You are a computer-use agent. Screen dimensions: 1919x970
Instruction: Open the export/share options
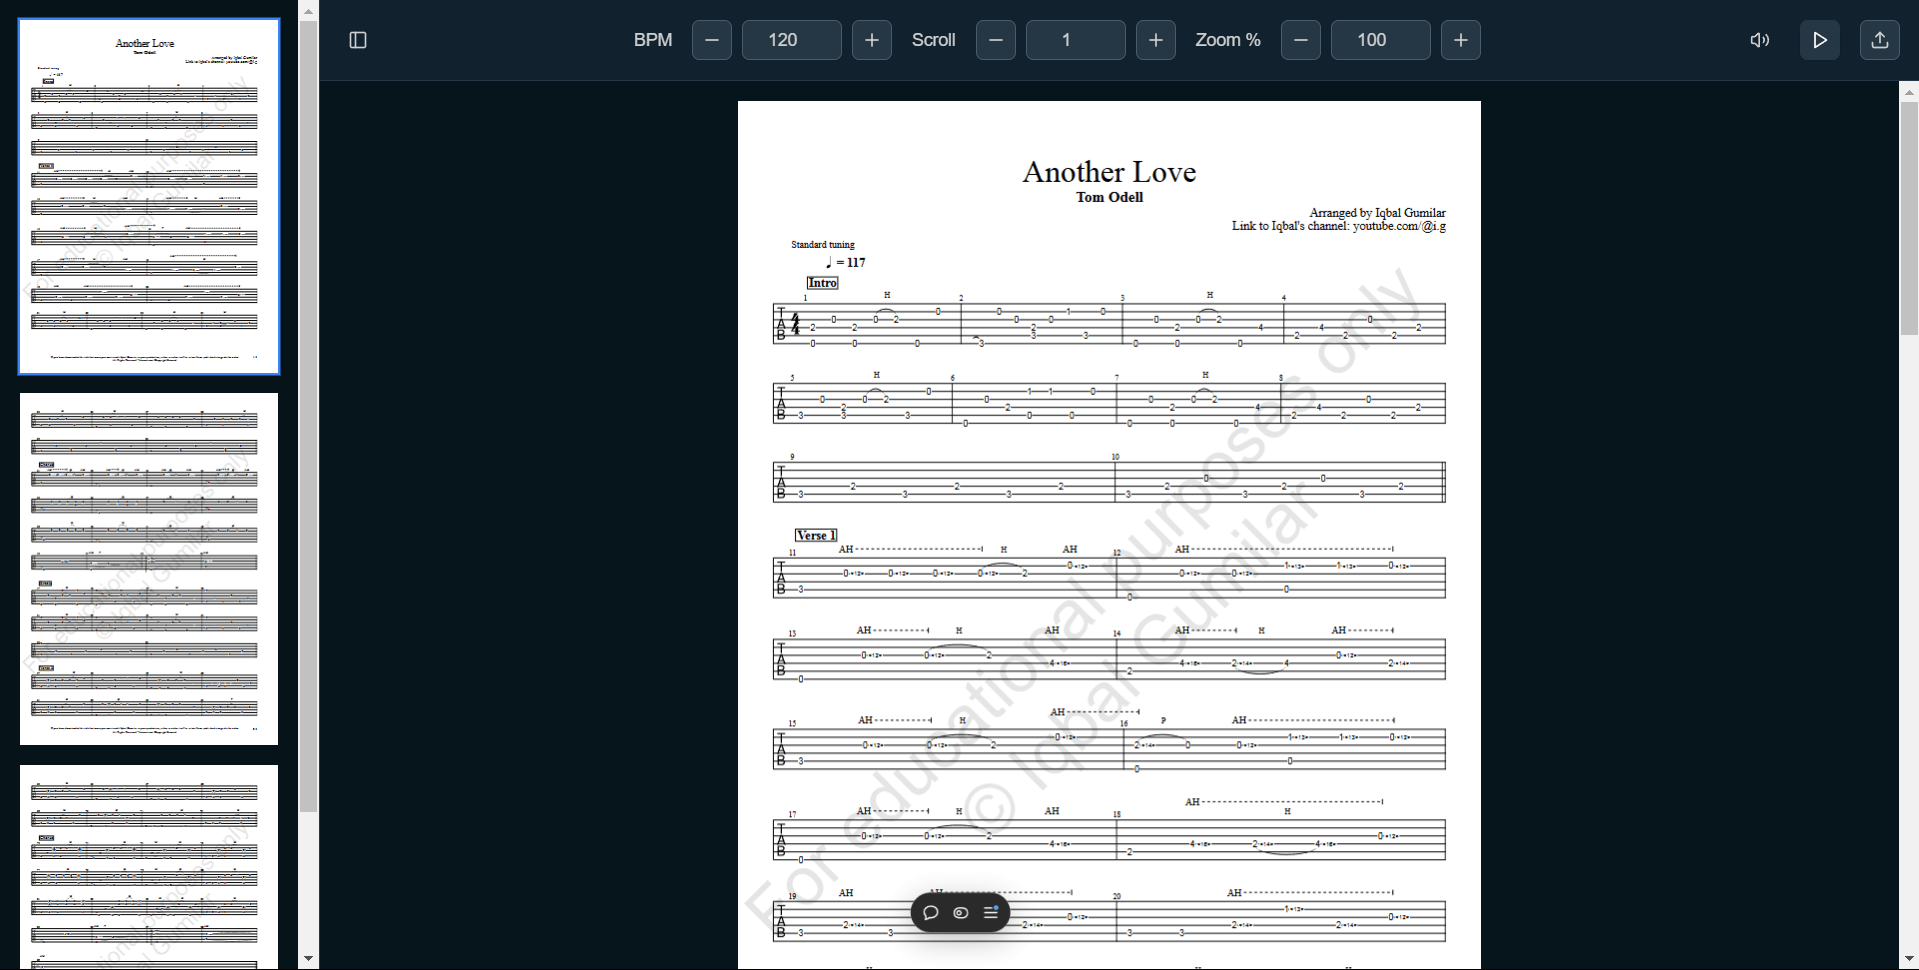click(x=1879, y=40)
